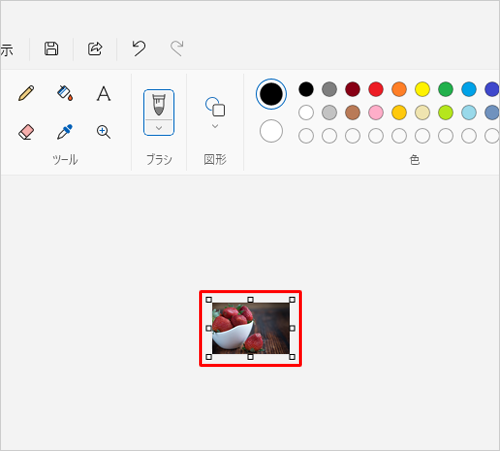Image resolution: width=500 pixels, height=451 pixels.
Task: Select the Text tool
Action: click(x=103, y=93)
